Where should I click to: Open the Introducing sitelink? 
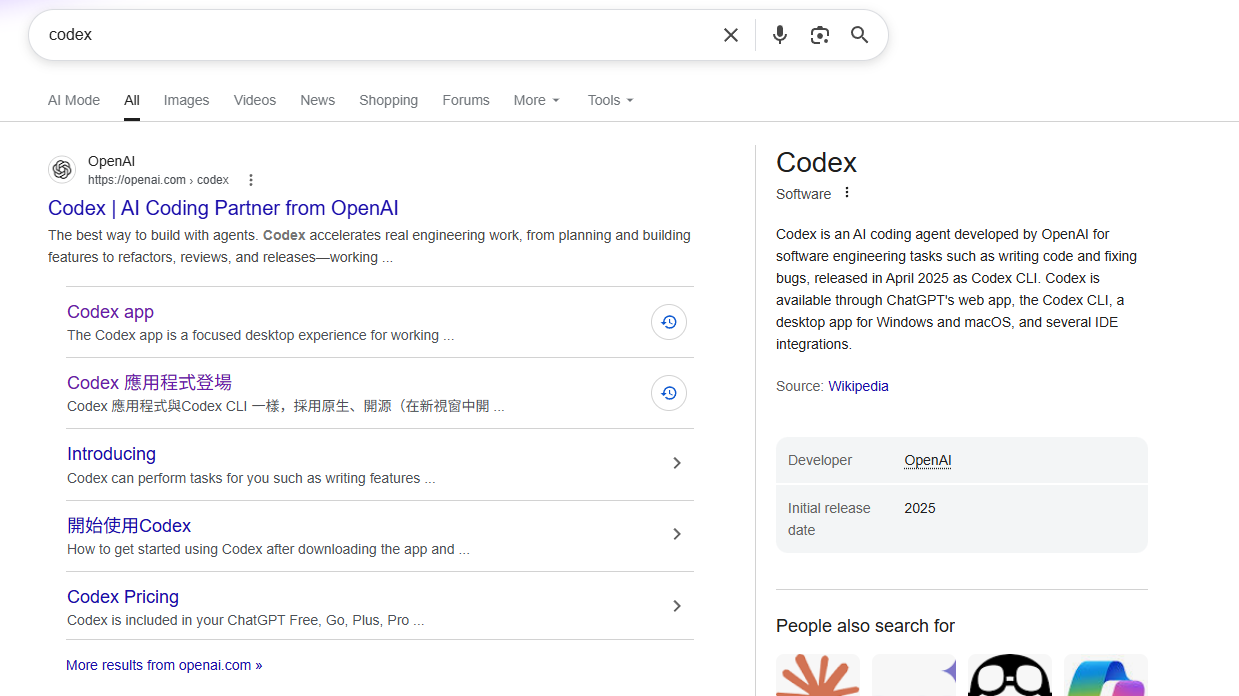click(x=111, y=454)
